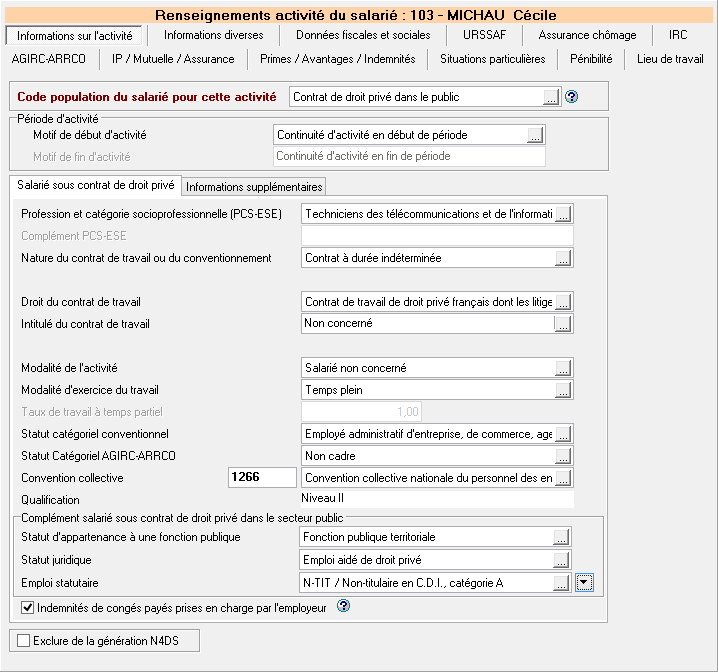Open Convention collective selection list

(563, 478)
